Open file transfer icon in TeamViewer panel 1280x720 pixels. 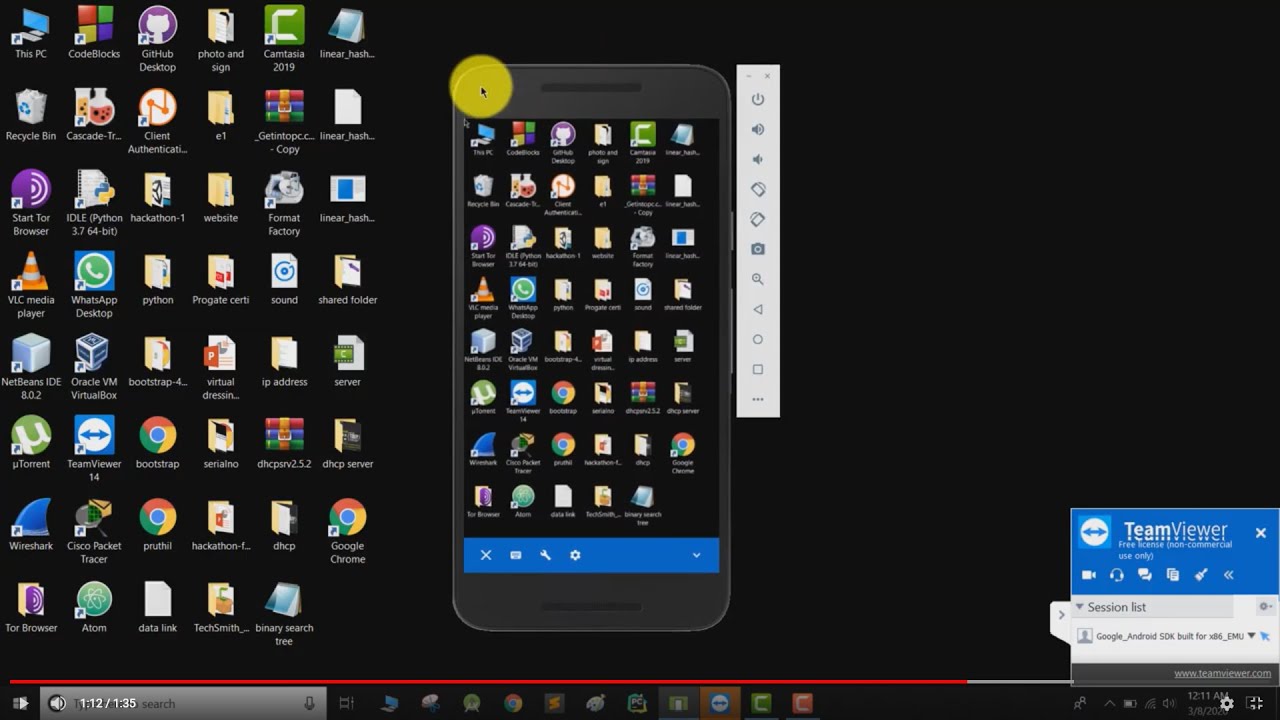[x=1173, y=575]
